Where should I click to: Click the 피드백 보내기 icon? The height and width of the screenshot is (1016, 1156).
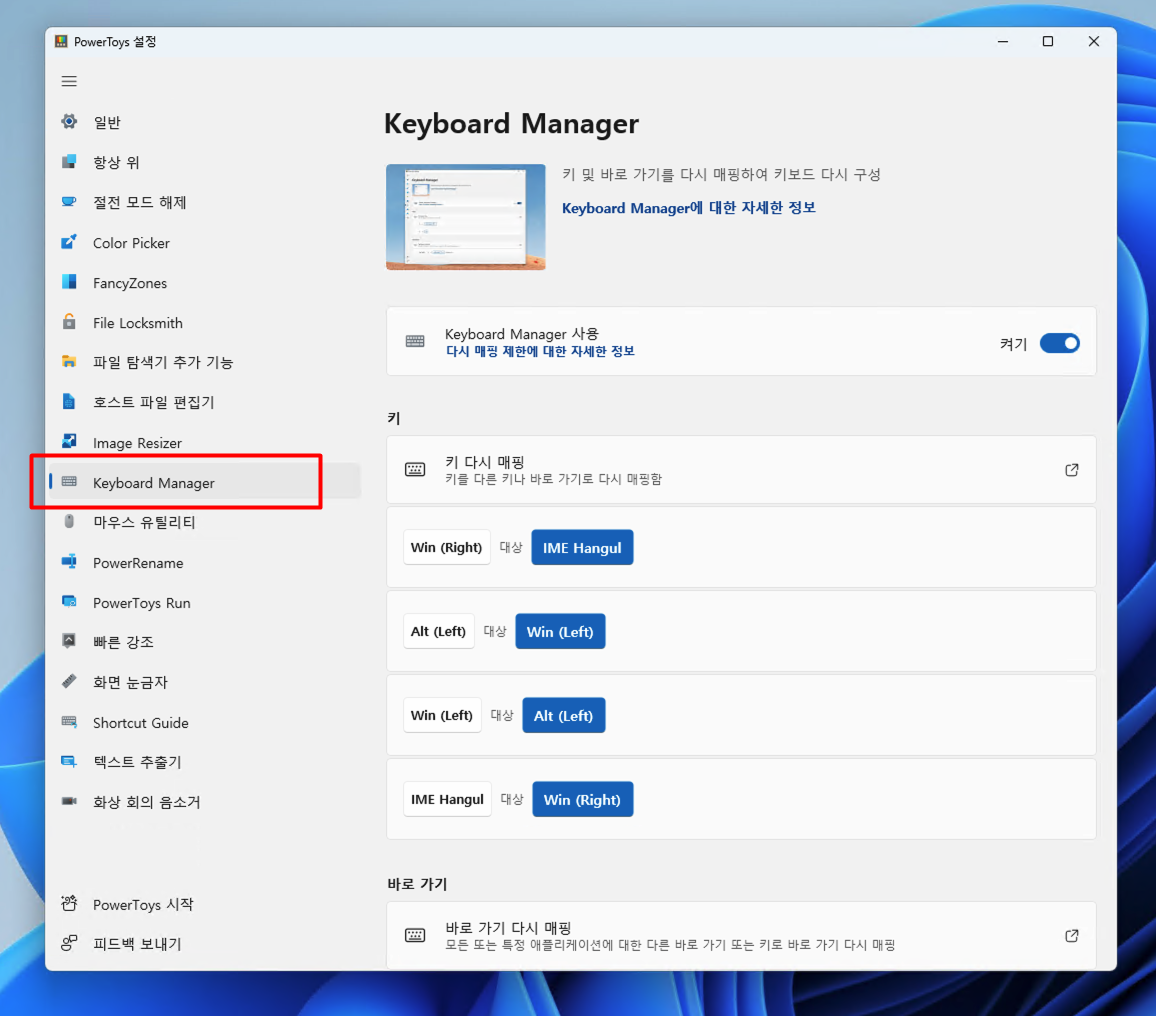69,944
